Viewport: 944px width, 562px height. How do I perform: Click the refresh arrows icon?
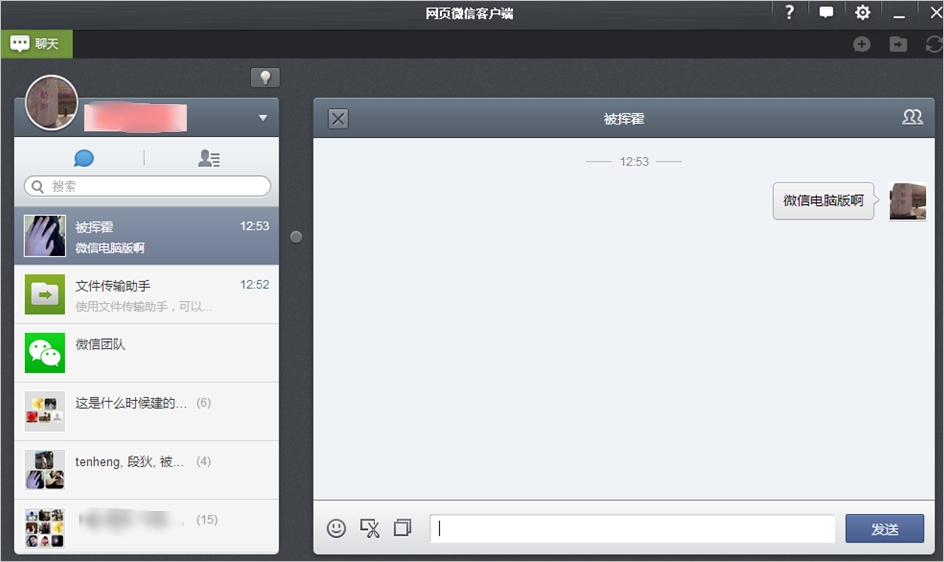pos(934,44)
